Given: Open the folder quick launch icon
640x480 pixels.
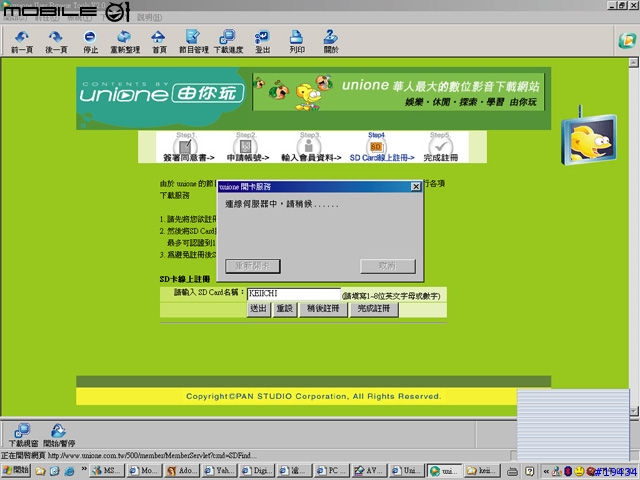Looking at the screenshot, I should (40, 471).
